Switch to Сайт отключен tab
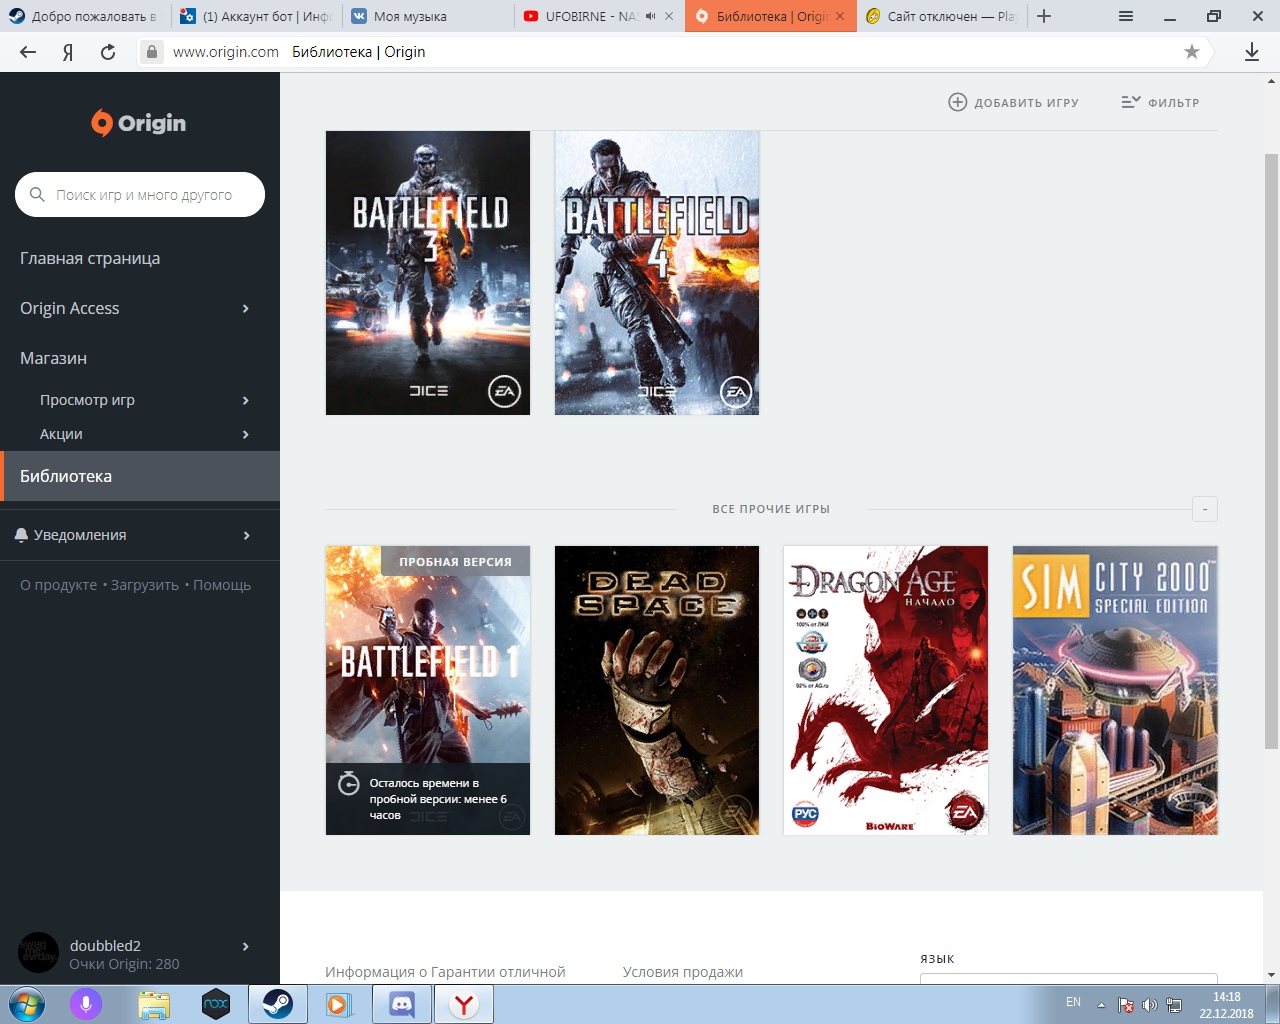The width and height of the screenshot is (1280, 1024). coord(940,16)
